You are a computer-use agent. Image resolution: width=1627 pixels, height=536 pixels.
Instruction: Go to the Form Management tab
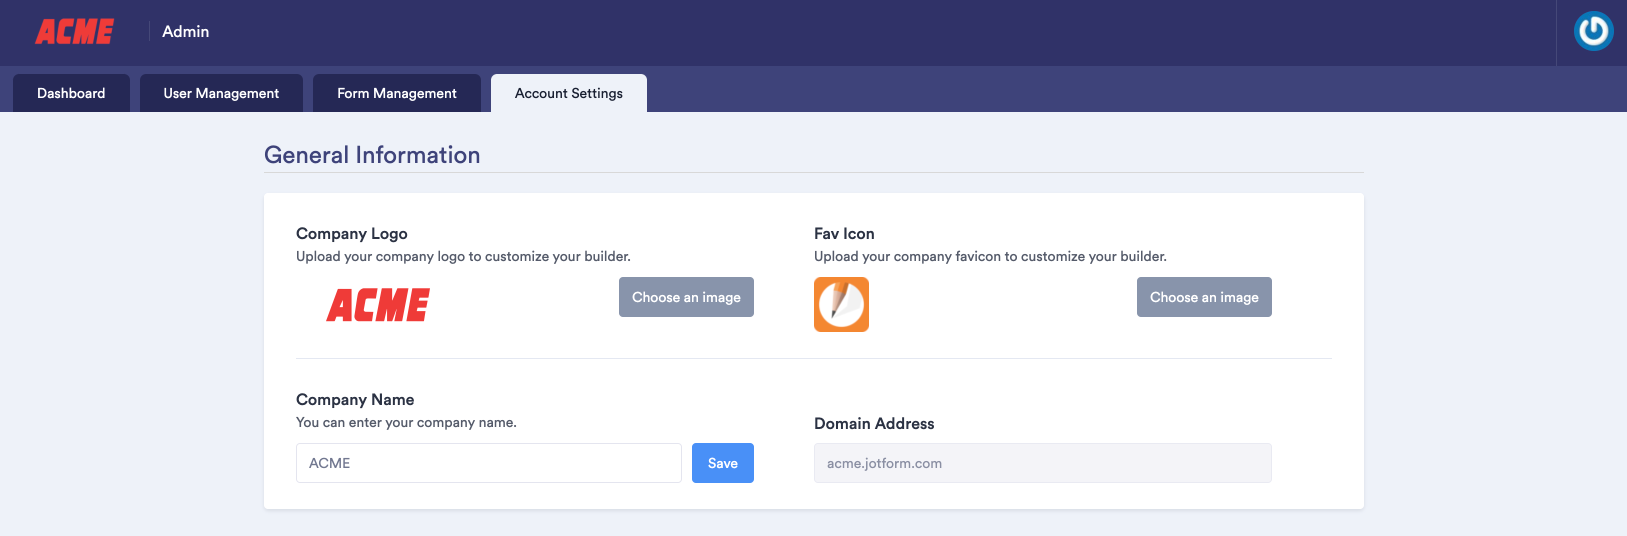coord(397,93)
